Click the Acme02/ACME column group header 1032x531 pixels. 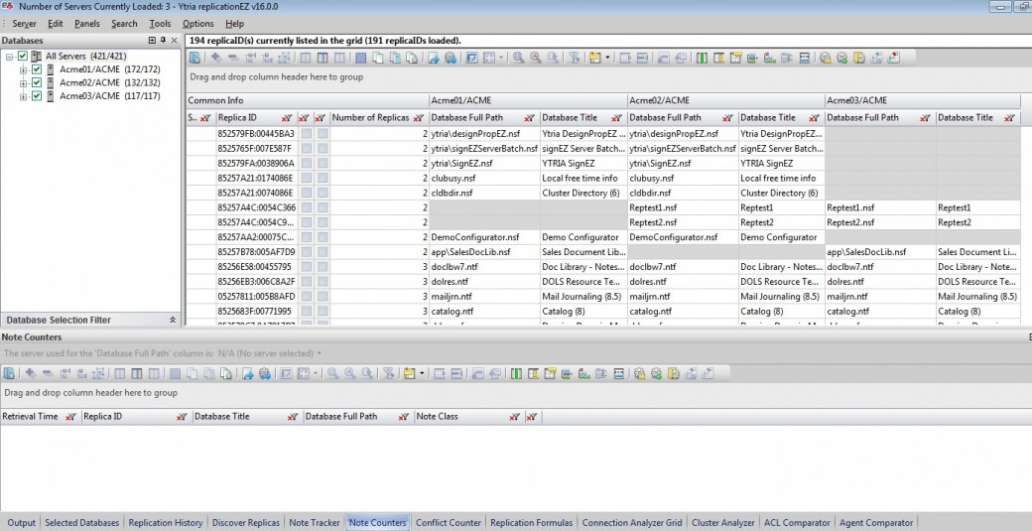coord(725,101)
